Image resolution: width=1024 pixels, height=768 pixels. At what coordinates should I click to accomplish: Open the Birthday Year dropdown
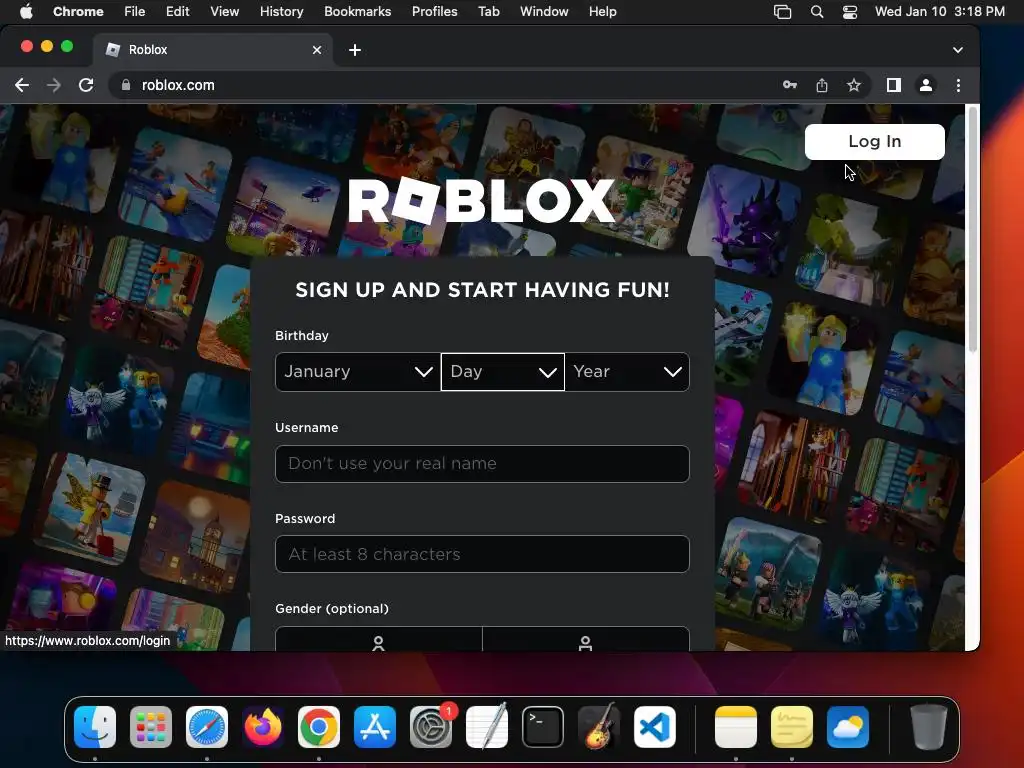point(627,372)
